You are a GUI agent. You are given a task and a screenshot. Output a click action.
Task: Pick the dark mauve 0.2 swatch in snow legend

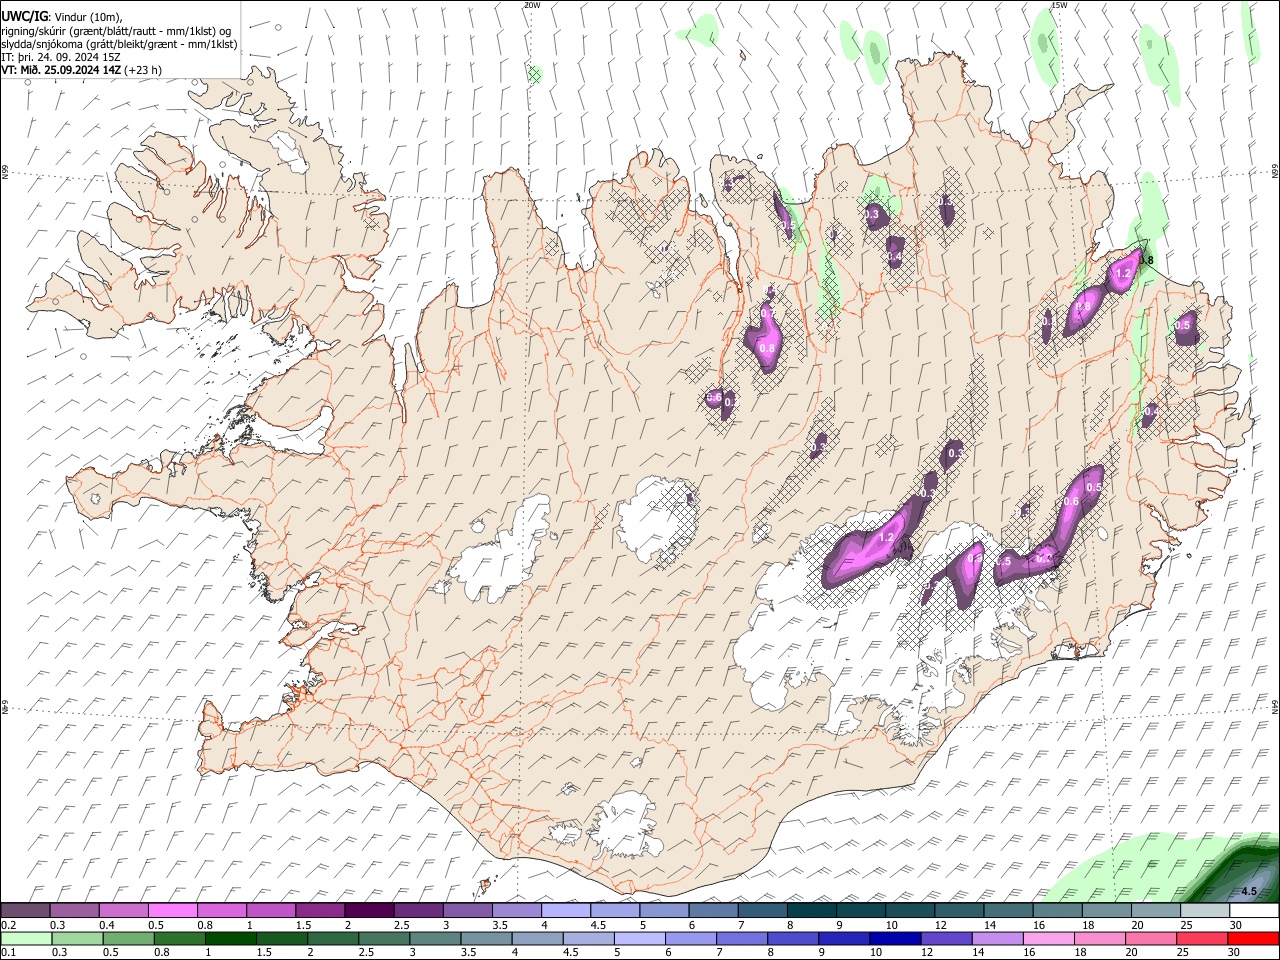25,910
